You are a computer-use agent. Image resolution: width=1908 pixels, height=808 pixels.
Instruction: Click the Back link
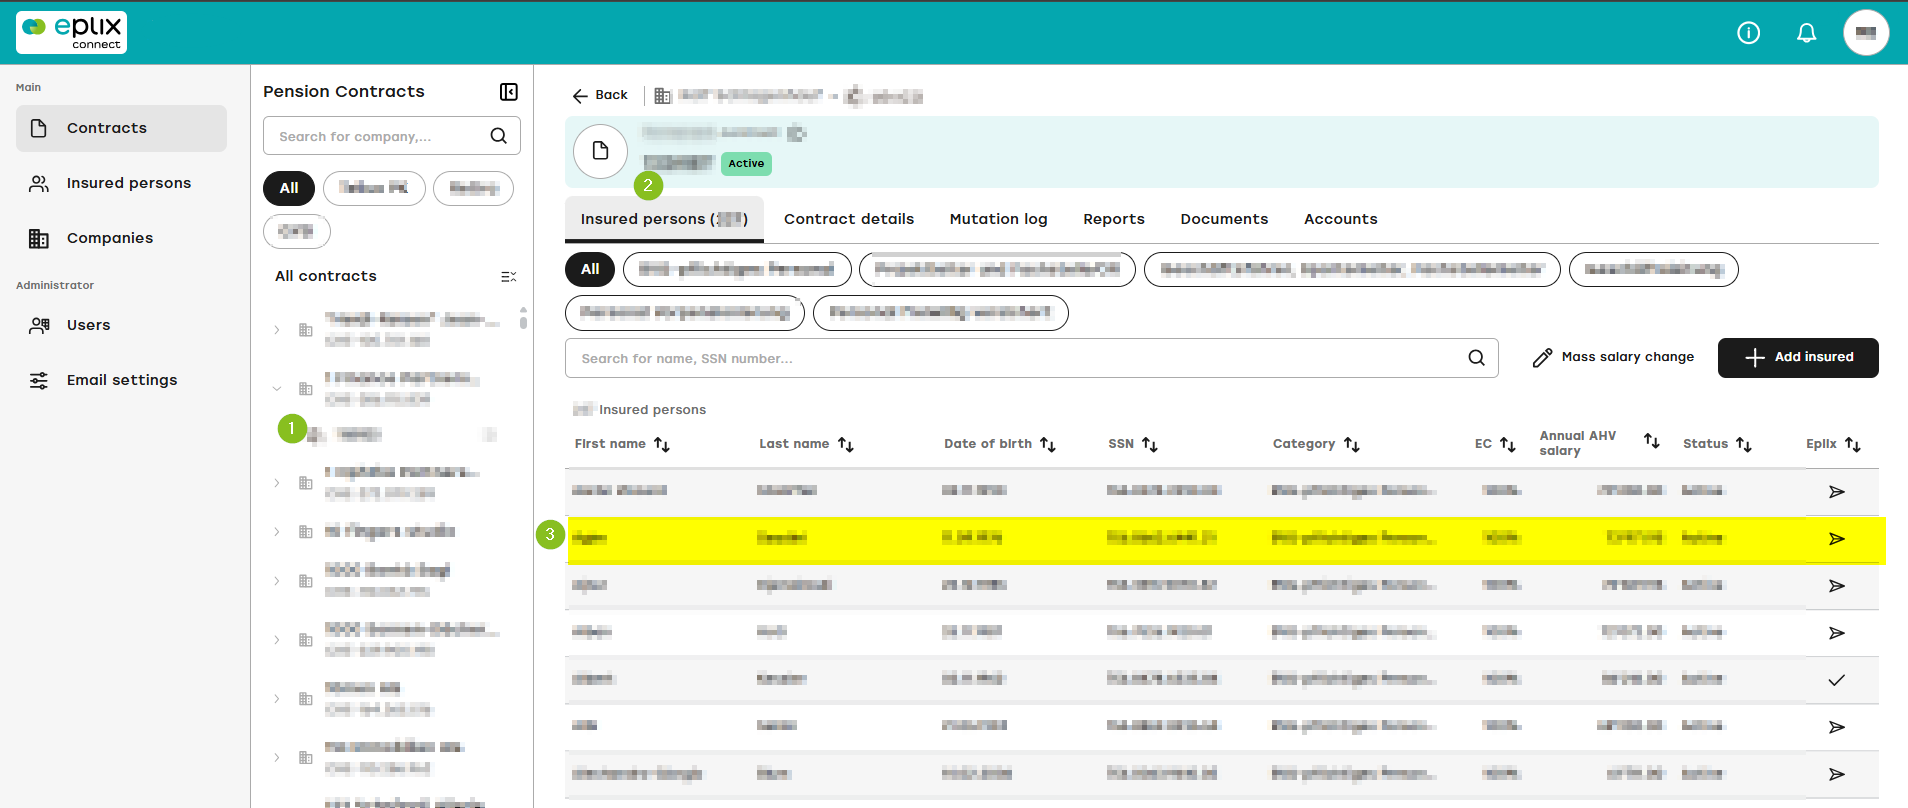pos(600,96)
